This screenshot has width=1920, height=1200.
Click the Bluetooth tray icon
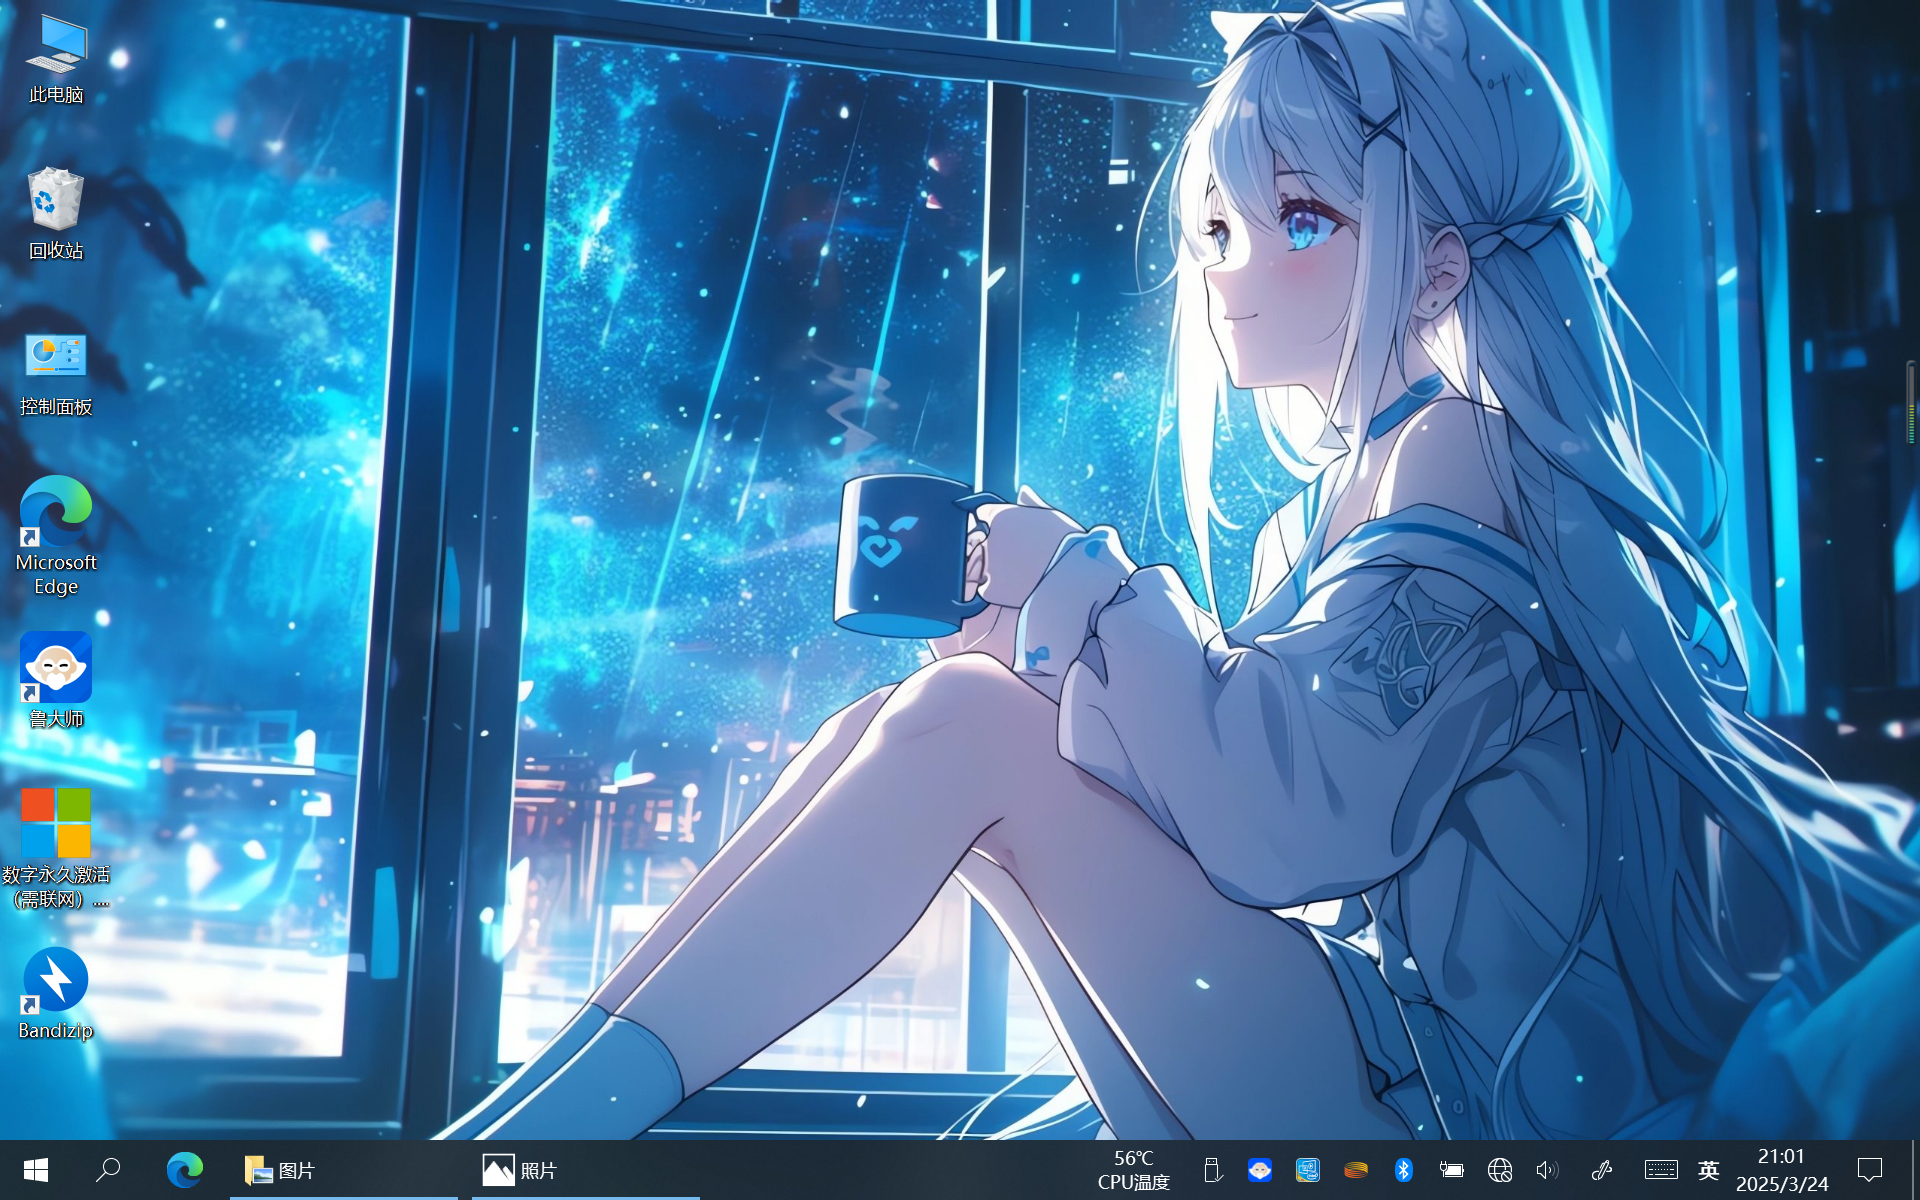click(1404, 1169)
